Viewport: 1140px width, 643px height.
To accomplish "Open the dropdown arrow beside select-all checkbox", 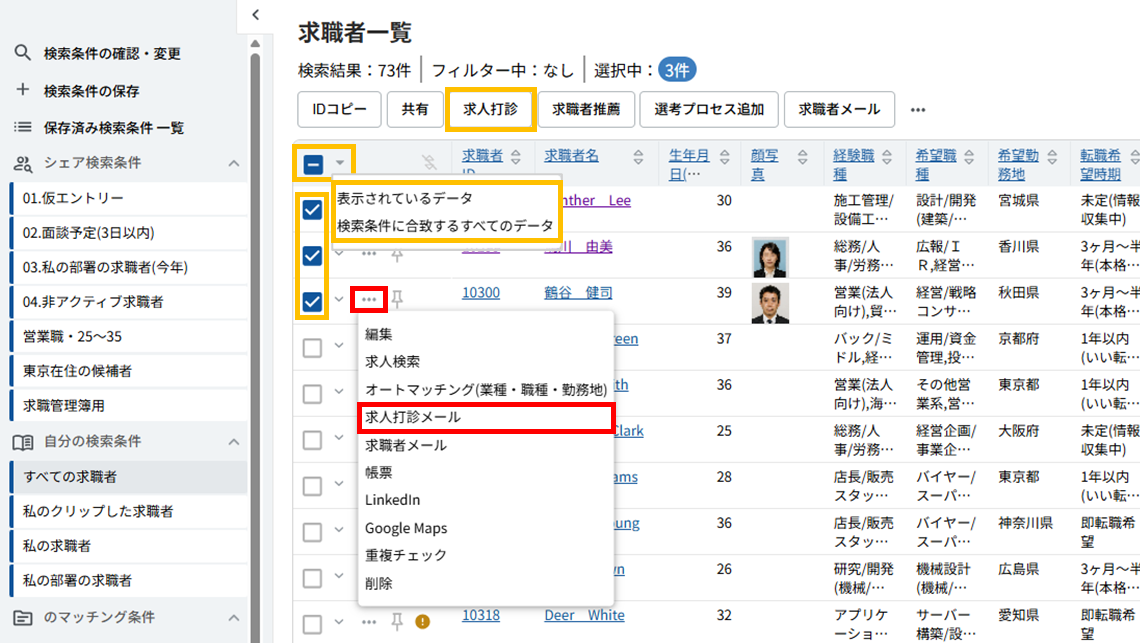I will click(340, 163).
